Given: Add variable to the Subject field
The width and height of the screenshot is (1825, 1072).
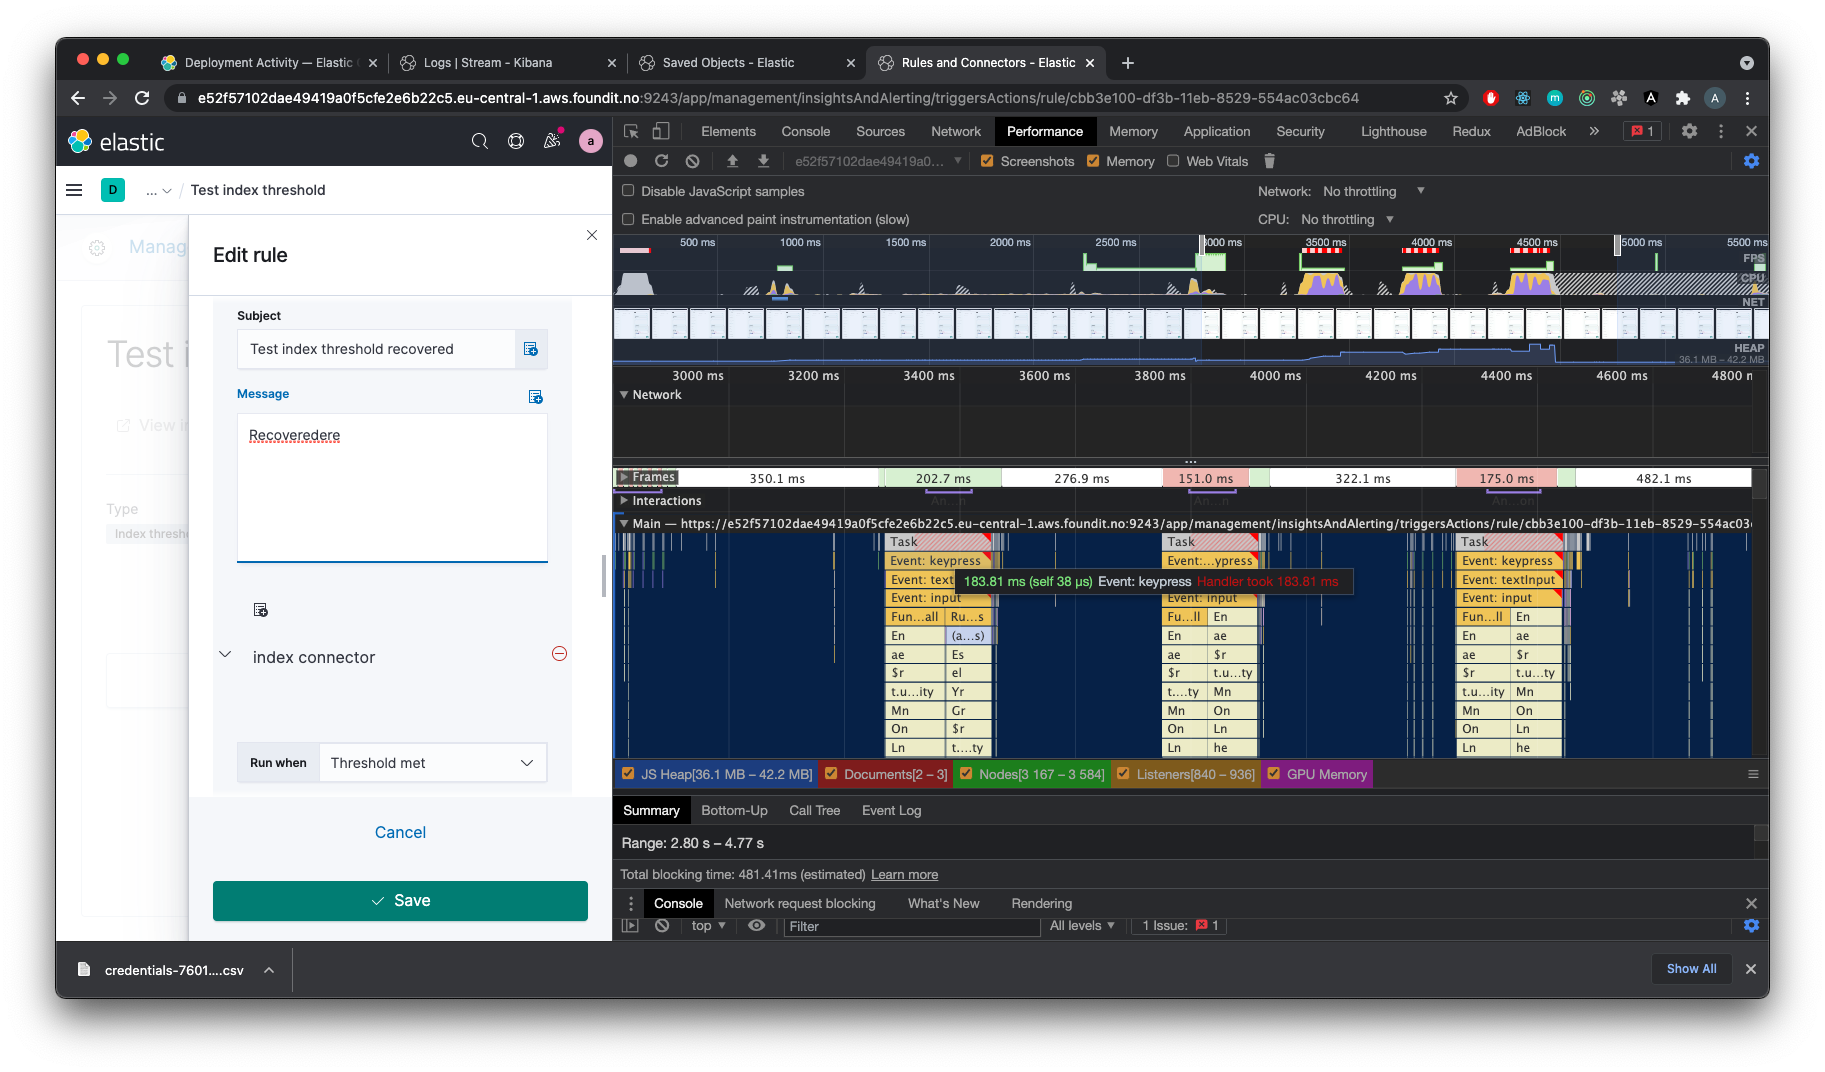Looking at the screenshot, I should pyautogui.click(x=531, y=349).
